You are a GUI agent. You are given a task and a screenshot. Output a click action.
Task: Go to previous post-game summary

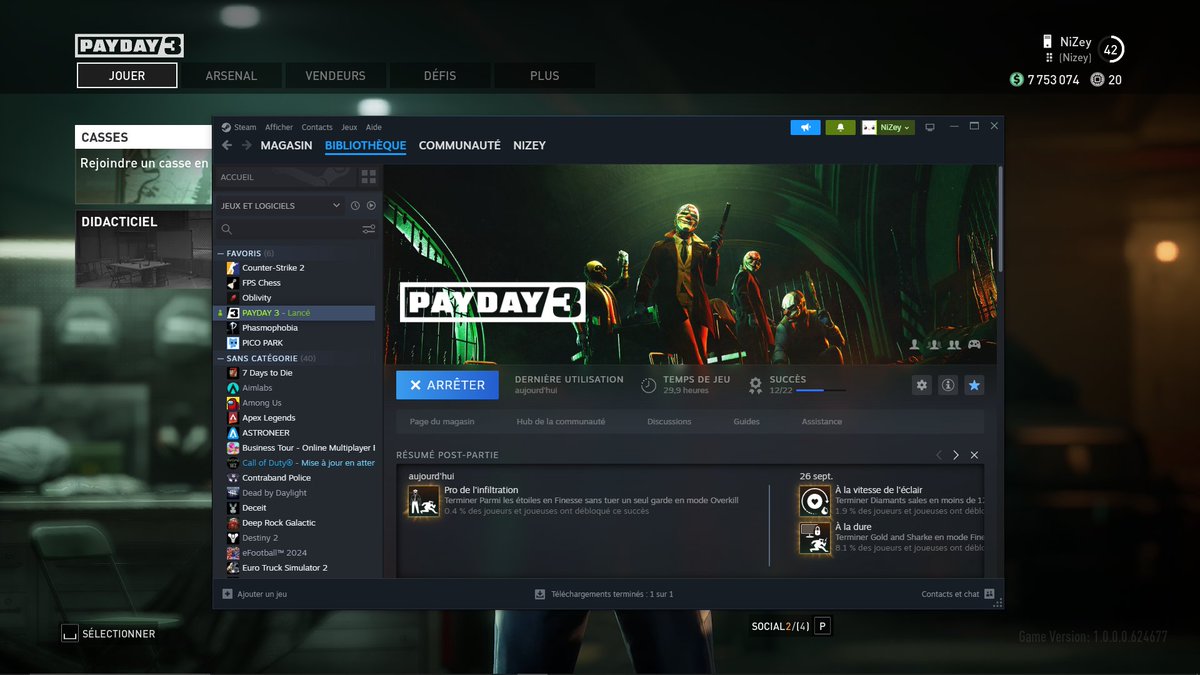[938, 455]
